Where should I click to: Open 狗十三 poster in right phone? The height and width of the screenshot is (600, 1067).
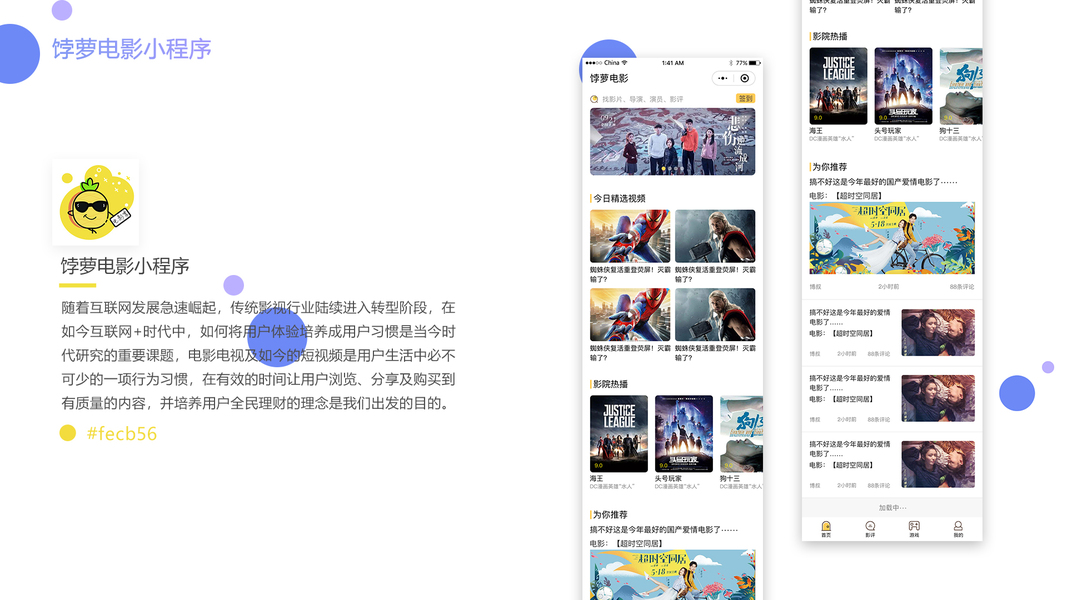961,86
